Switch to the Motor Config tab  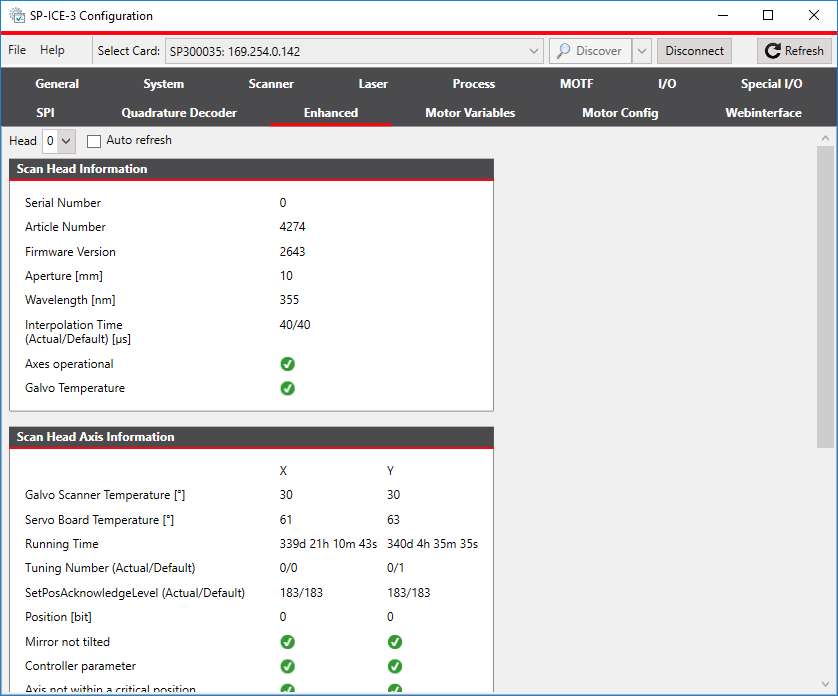pyautogui.click(x=620, y=113)
